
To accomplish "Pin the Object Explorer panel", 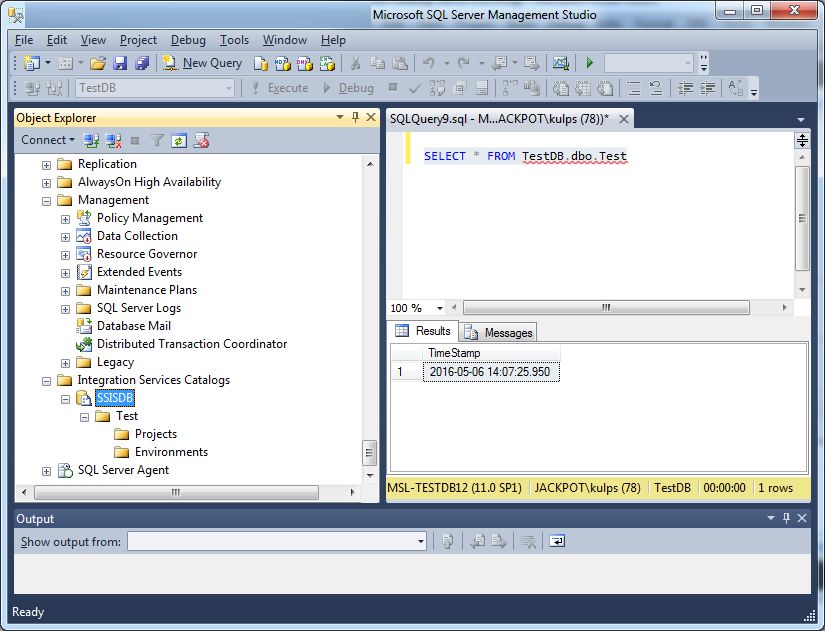I will (355, 117).
